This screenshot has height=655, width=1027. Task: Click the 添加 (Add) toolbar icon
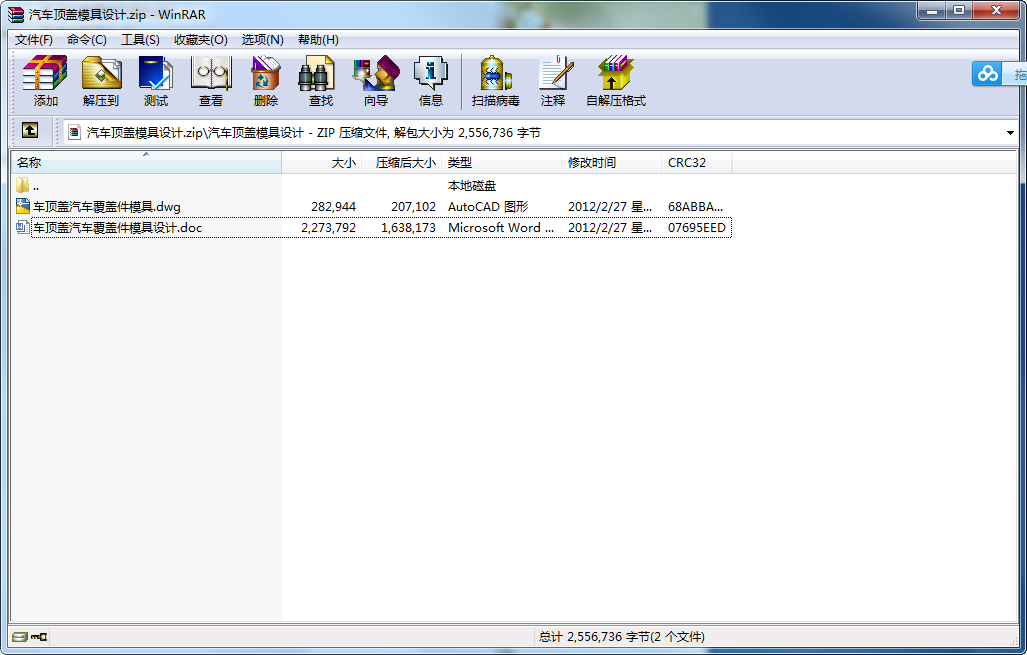tap(45, 81)
